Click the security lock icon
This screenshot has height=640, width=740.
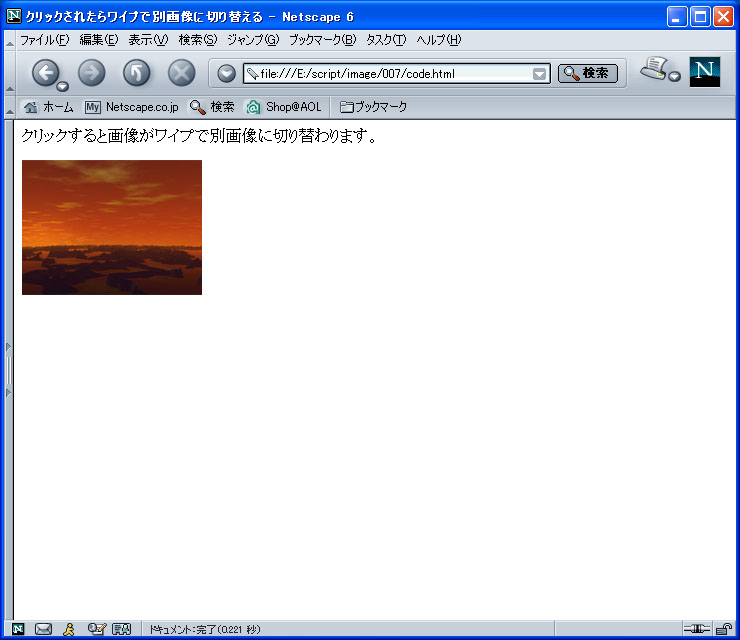(x=723, y=629)
